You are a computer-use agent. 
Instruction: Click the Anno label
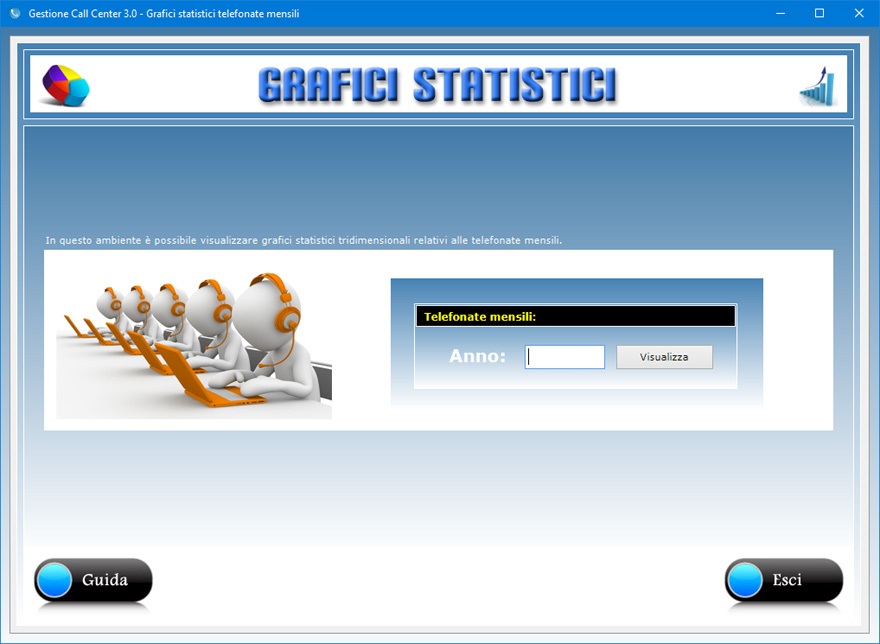click(478, 356)
